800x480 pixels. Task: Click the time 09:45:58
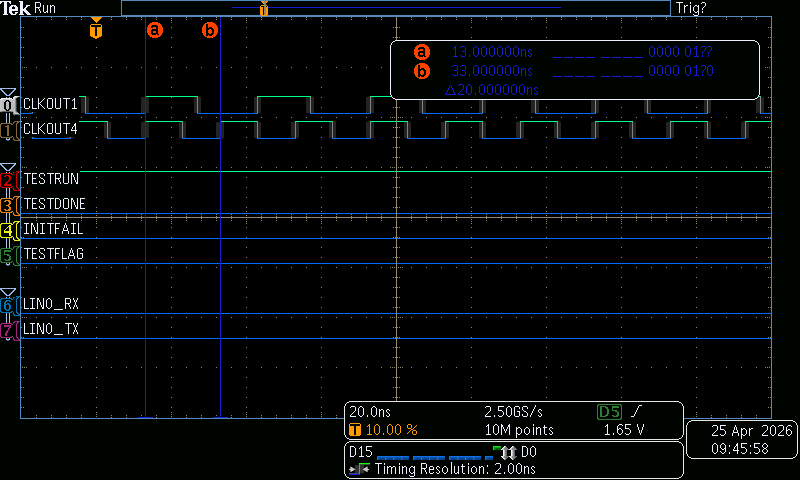tap(740, 449)
